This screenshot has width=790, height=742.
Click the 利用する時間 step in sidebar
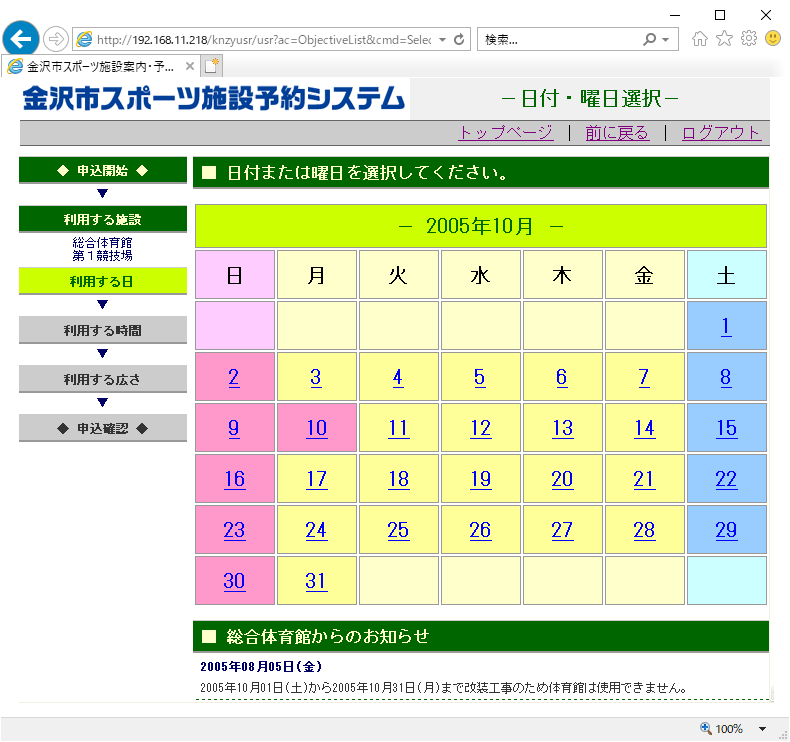[x=103, y=330]
